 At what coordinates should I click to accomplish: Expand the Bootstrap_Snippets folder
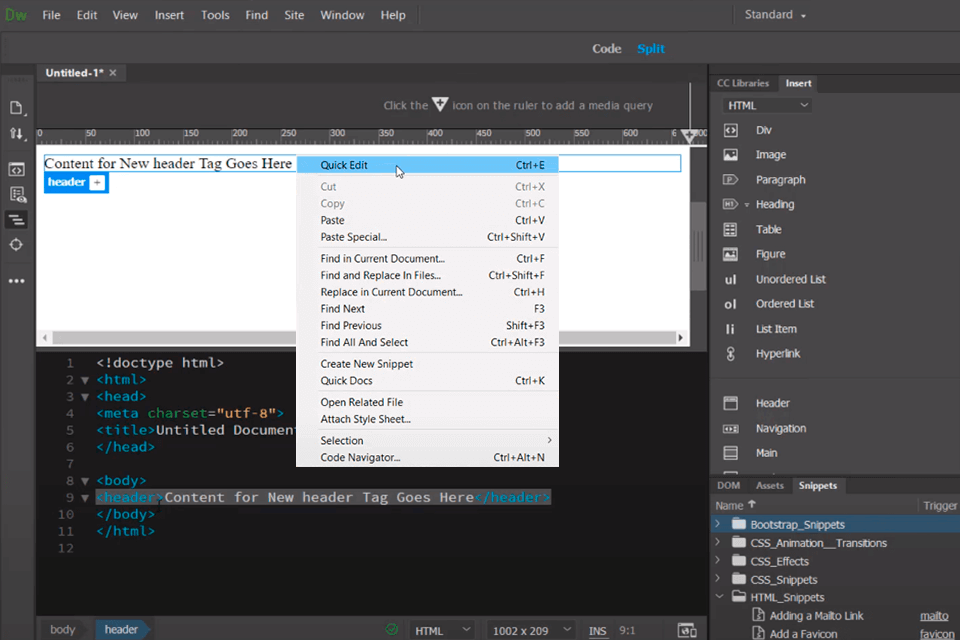(x=718, y=524)
